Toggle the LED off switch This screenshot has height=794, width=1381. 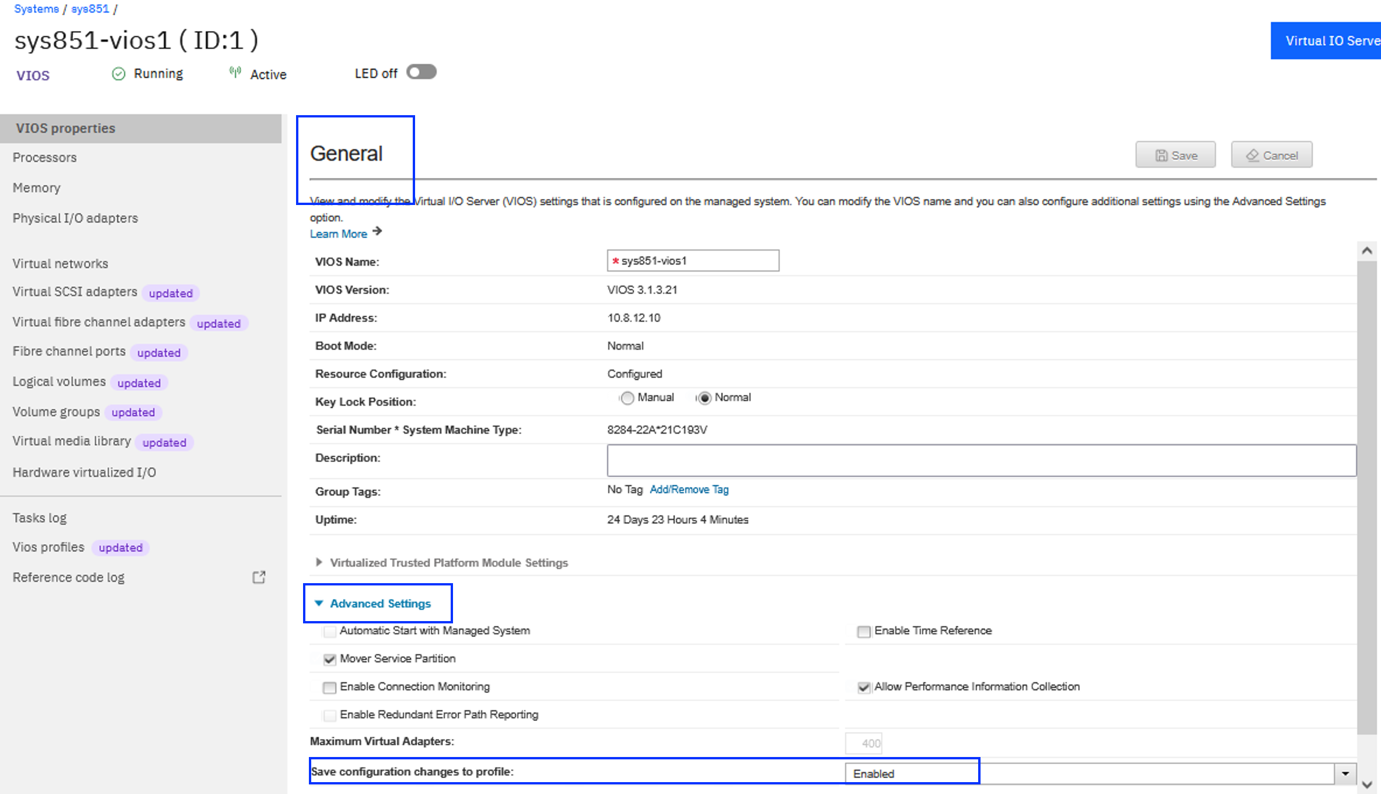click(421, 72)
